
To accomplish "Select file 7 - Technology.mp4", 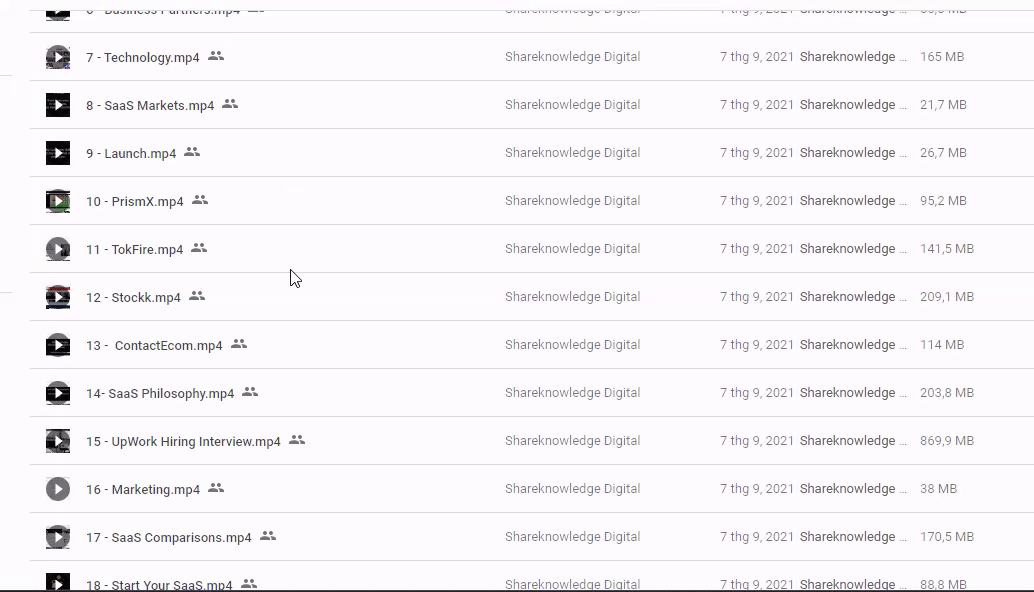I will click(143, 58).
